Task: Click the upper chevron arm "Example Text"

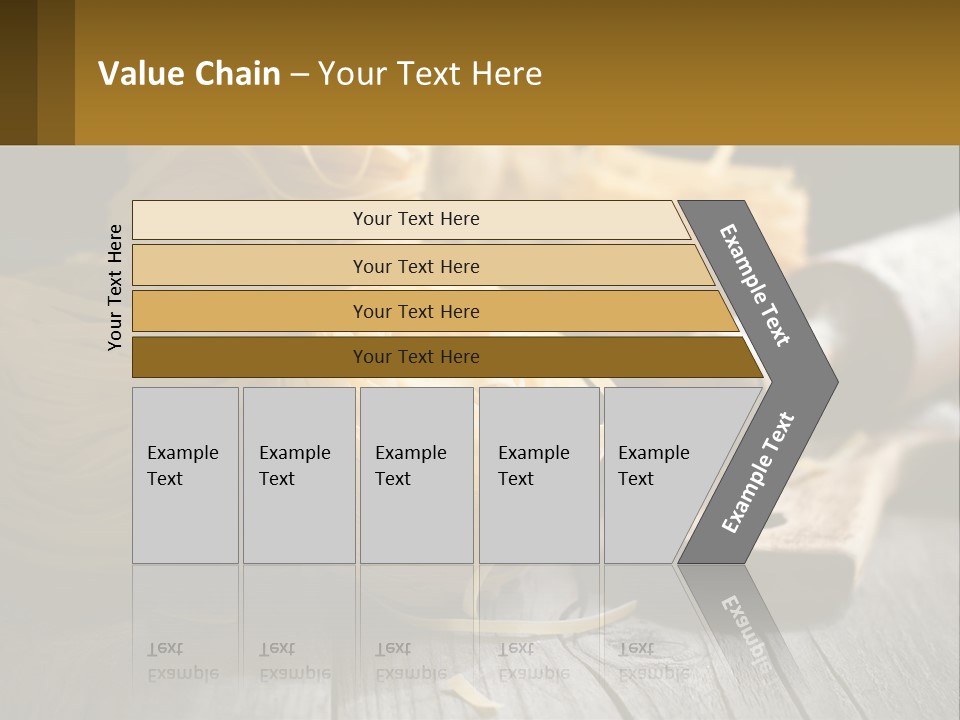Action: tap(757, 284)
